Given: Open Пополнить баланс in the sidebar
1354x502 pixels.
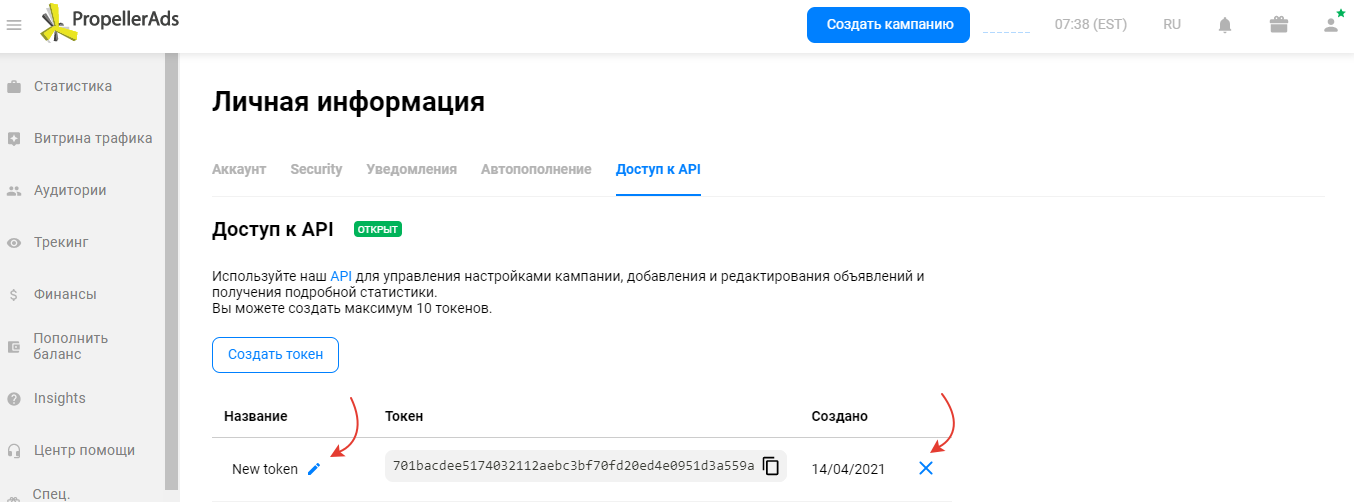Looking at the screenshot, I should tap(71, 346).
